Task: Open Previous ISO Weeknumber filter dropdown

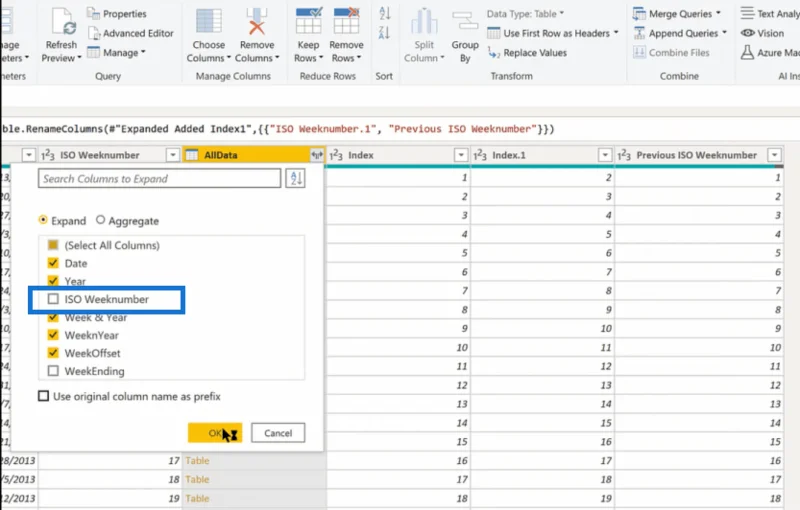Action: (774, 155)
